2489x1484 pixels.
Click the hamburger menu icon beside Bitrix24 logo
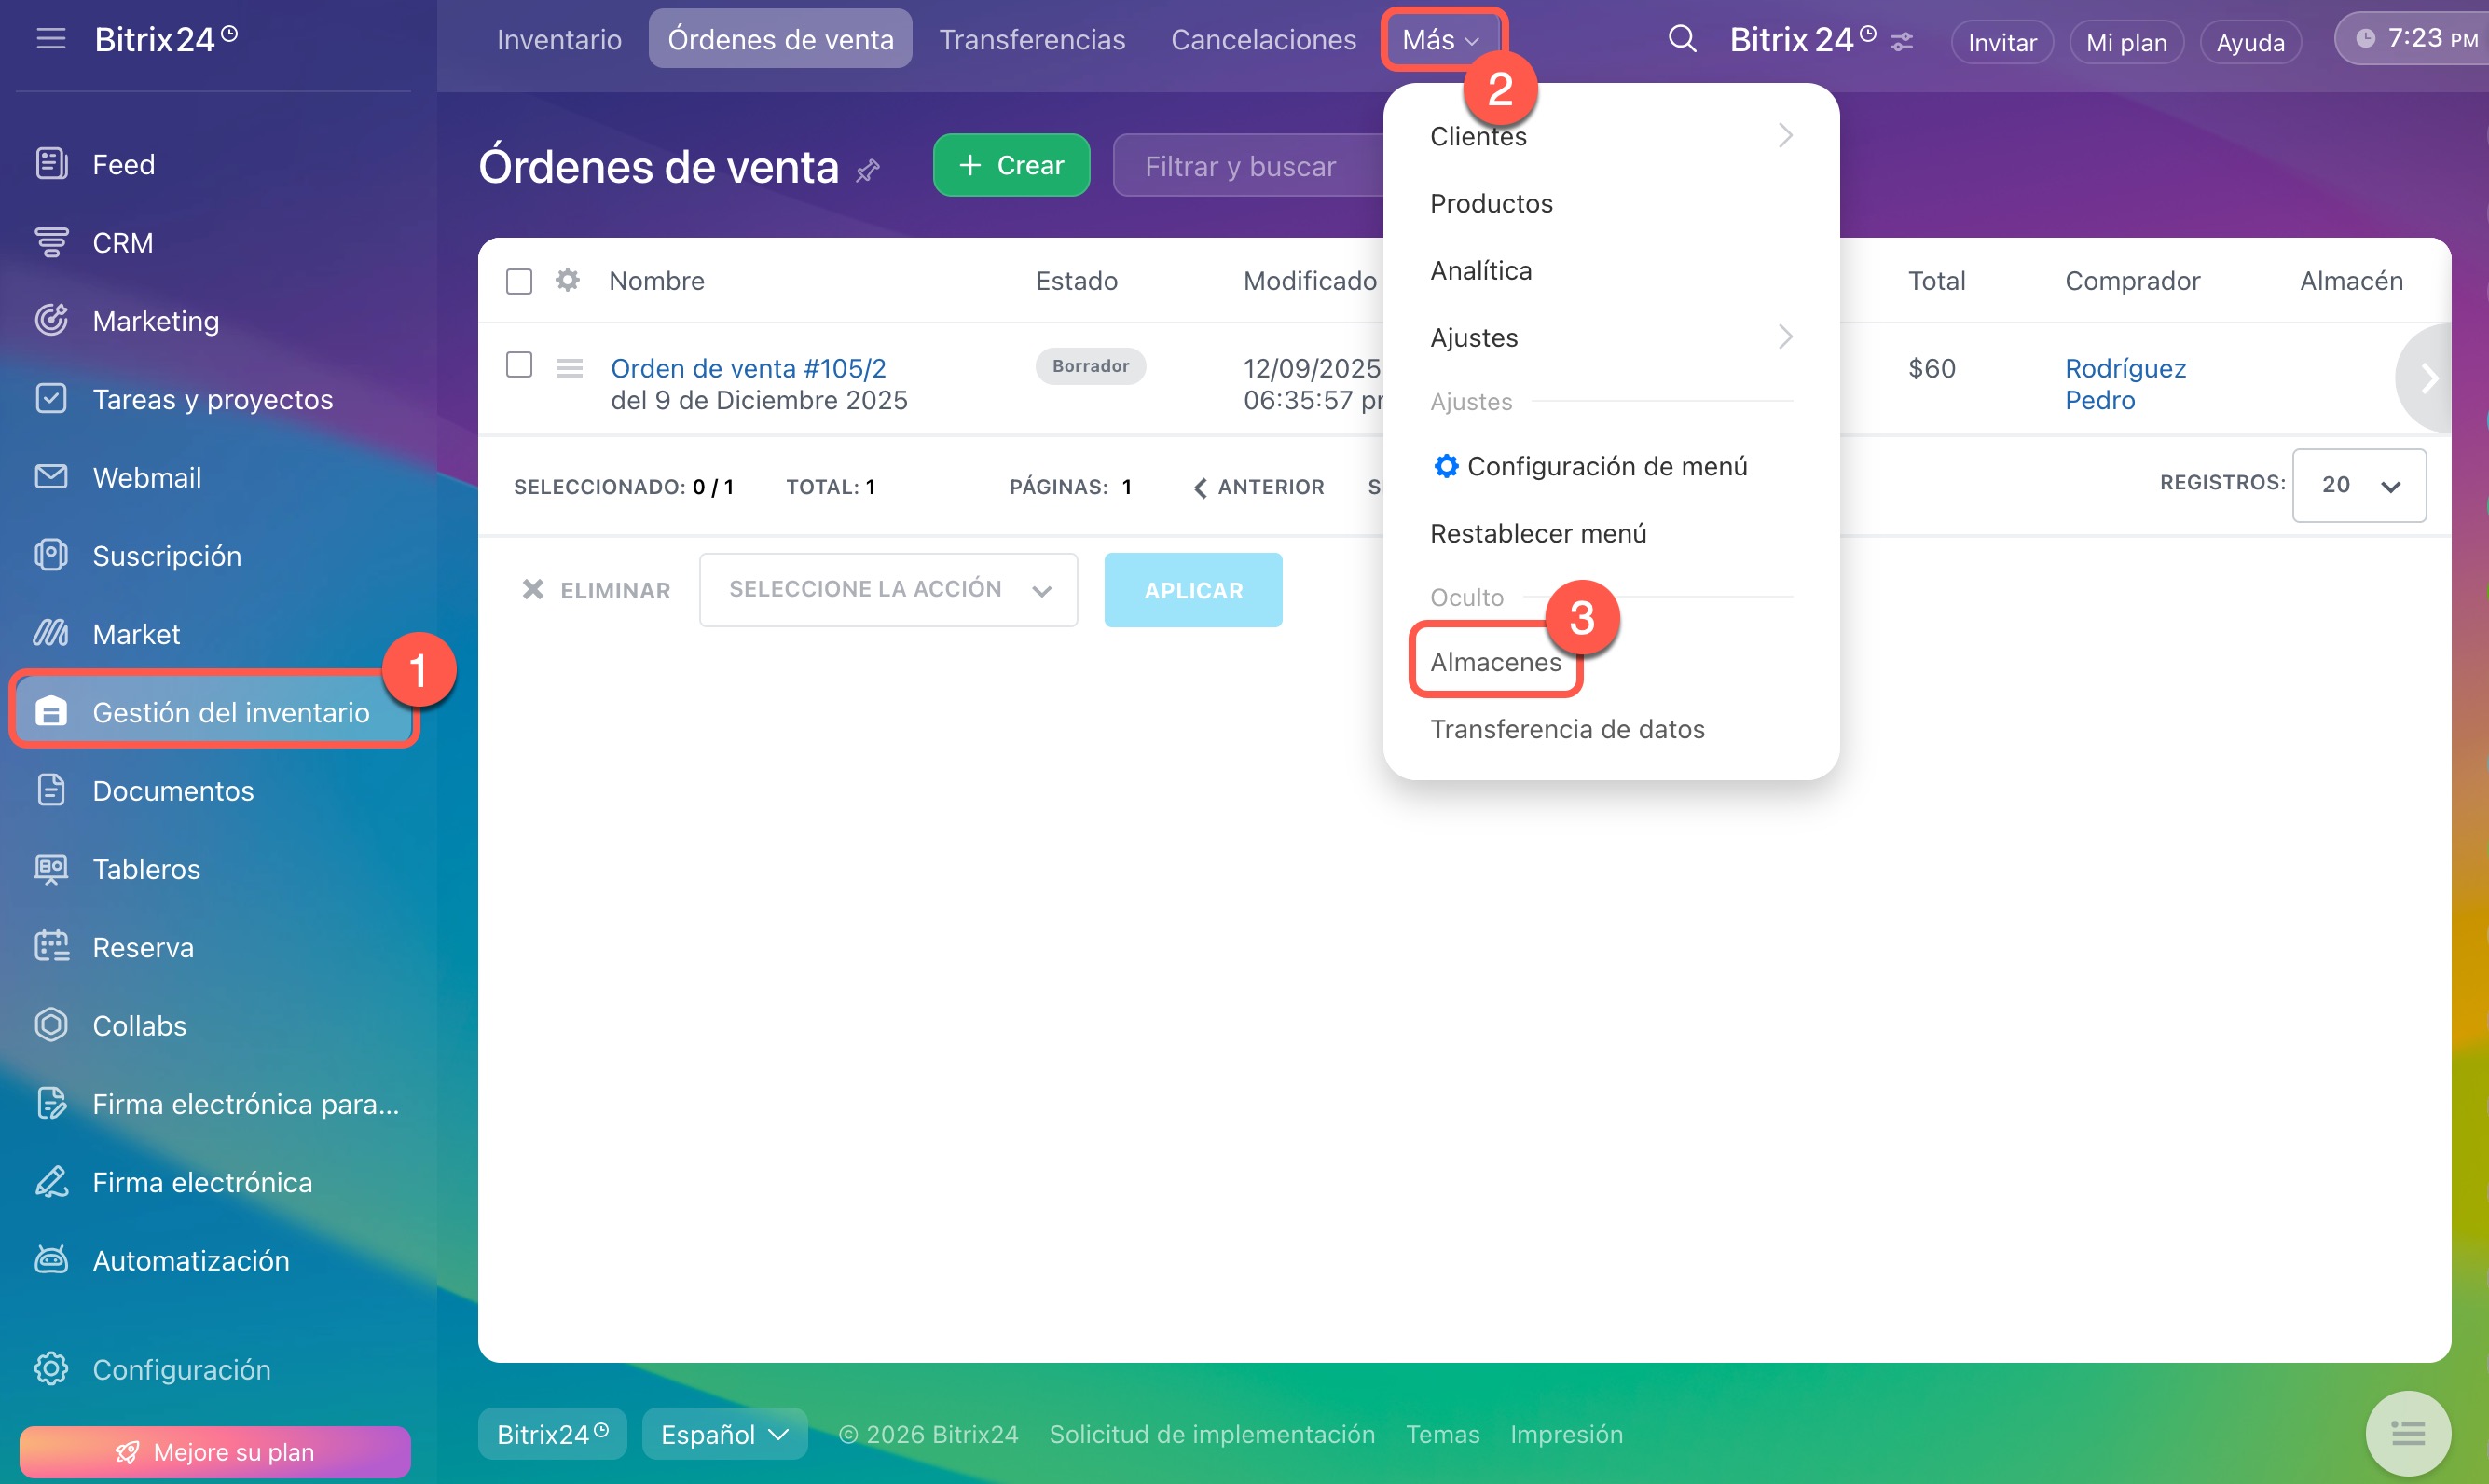[x=50, y=39]
